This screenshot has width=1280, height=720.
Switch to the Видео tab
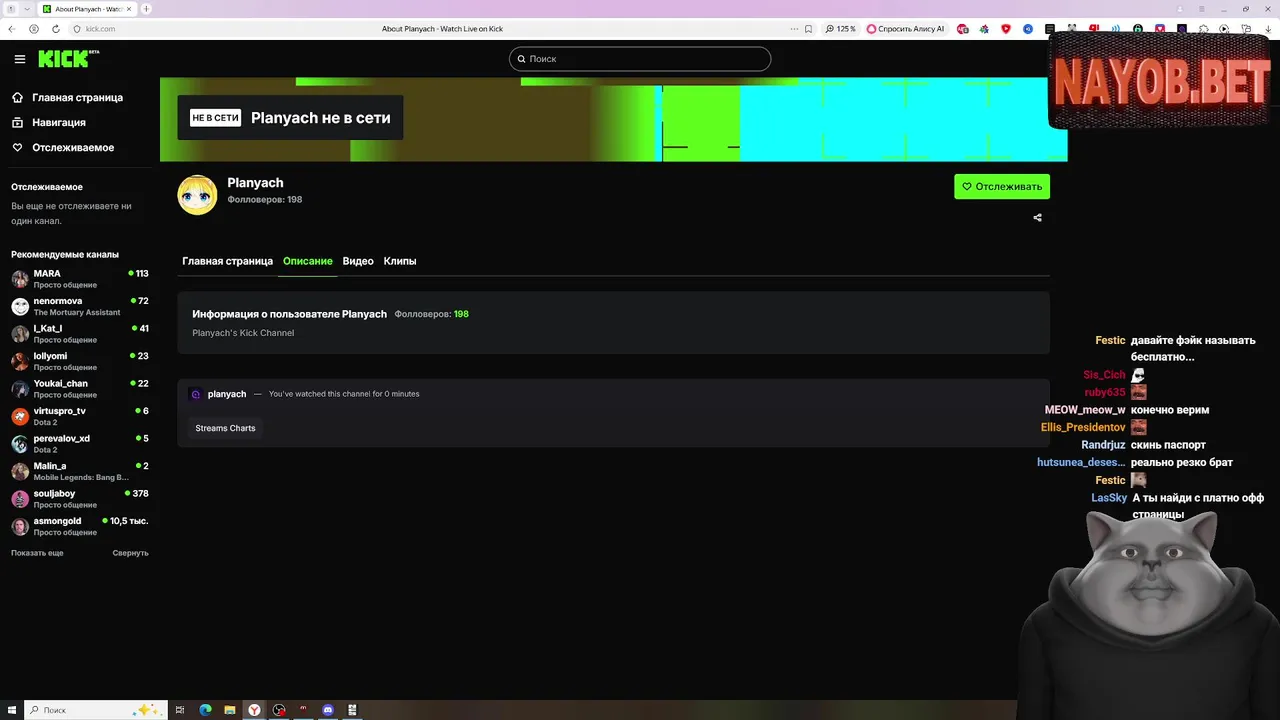click(358, 261)
